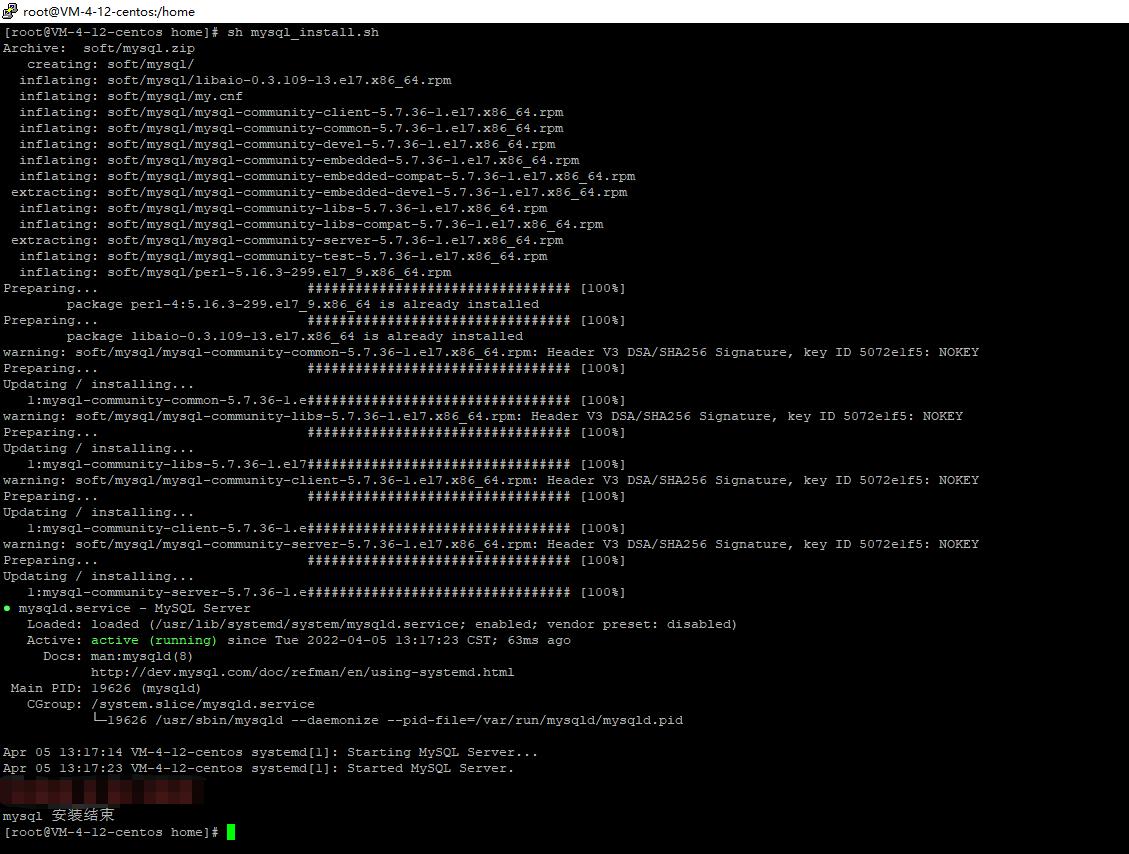Click the green mysqld.service status dot
Viewport: 1129px width, 854px height.
point(8,608)
